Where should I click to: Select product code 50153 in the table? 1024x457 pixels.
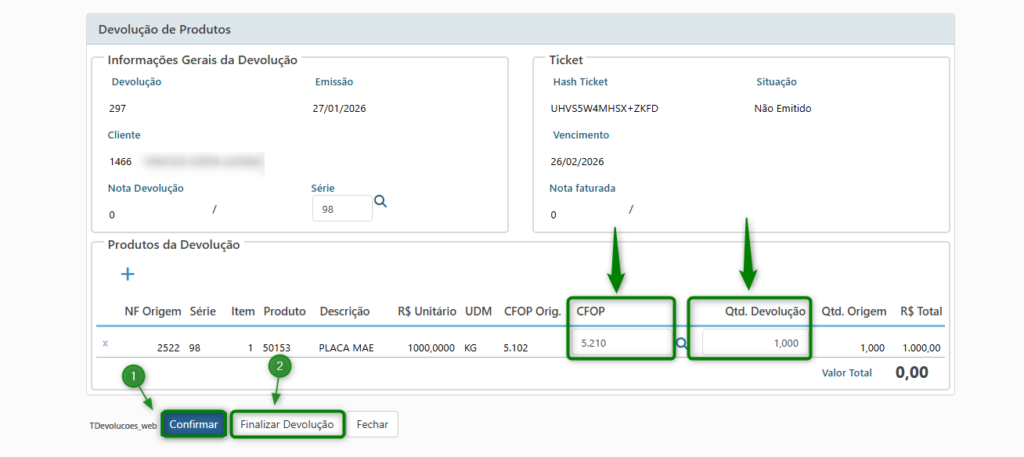pyautogui.click(x=278, y=347)
